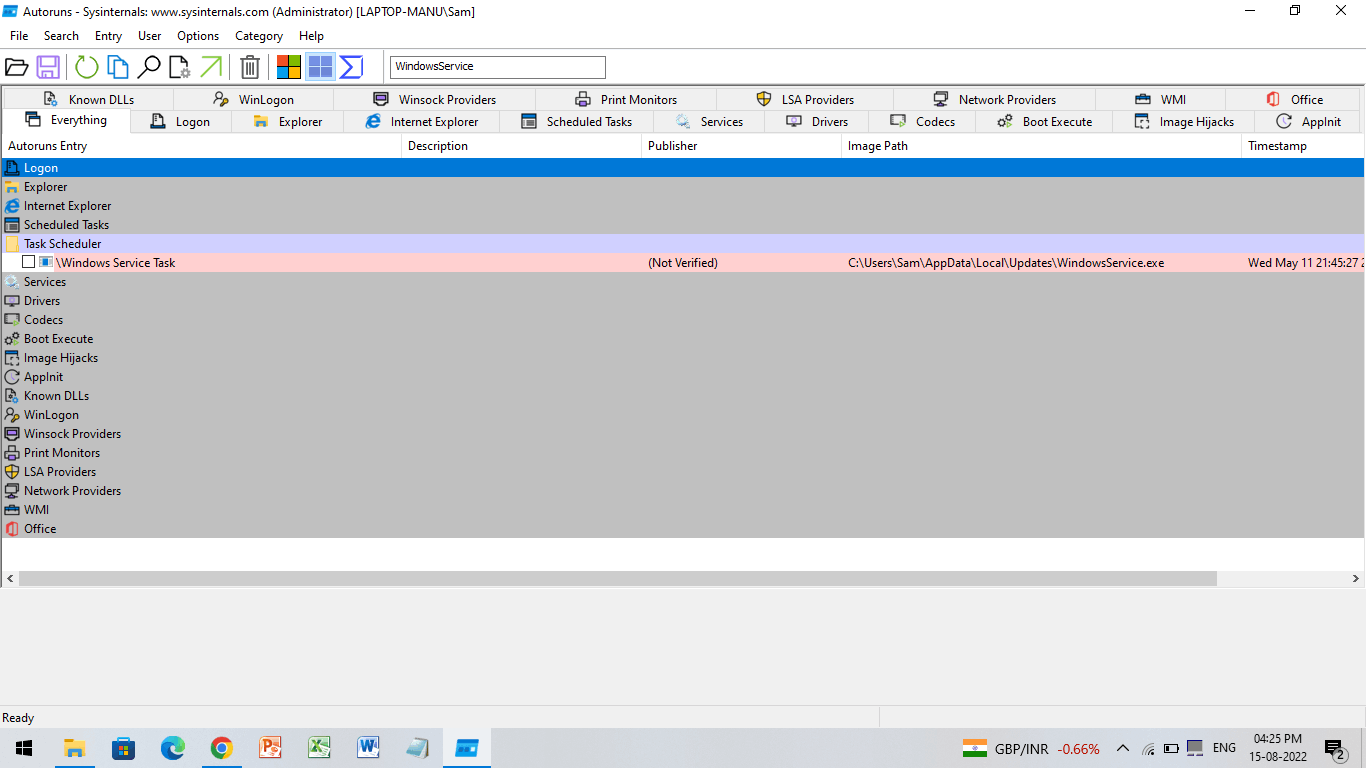Open the LSA Providers tab
The width and height of the screenshot is (1366, 768).
pyautogui.click(x=805, y=99)
